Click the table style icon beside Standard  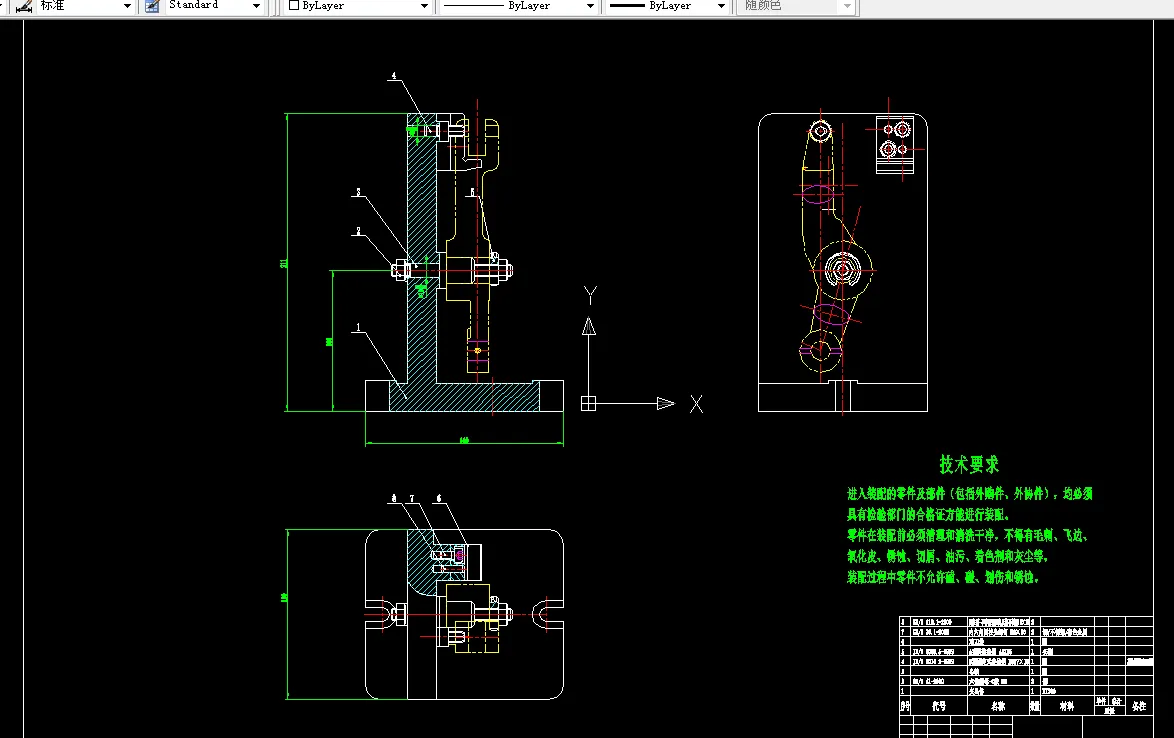(x=153, y=6)
